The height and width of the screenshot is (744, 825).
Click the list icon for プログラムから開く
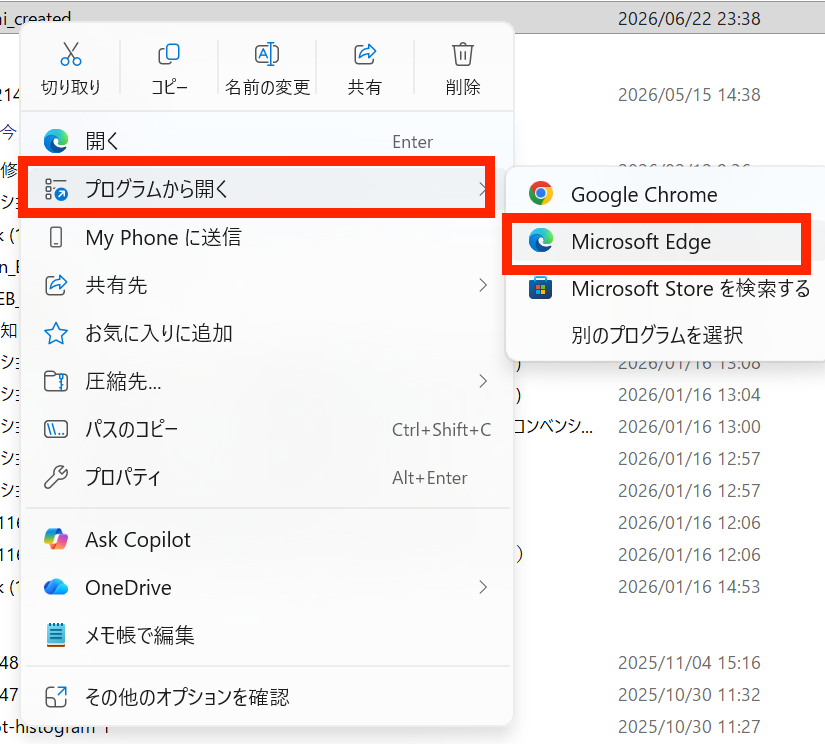[x=56, y=189]
